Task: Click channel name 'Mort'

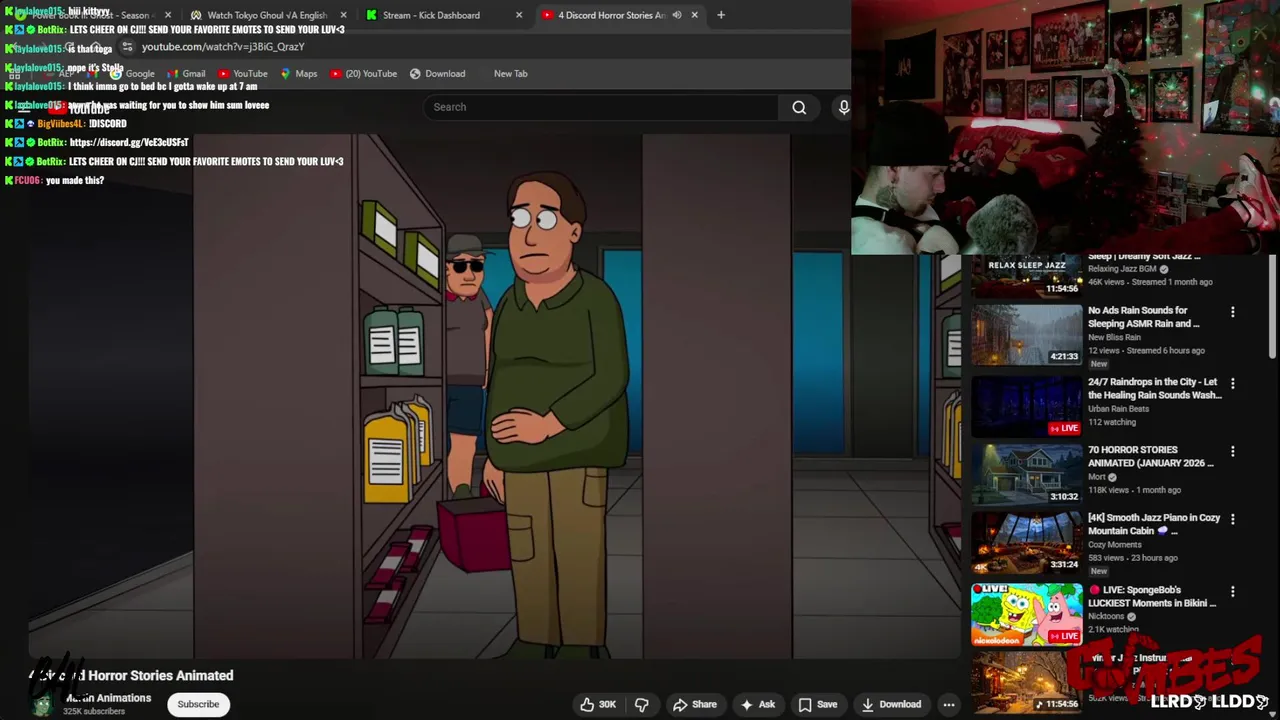Action: 1097,477
